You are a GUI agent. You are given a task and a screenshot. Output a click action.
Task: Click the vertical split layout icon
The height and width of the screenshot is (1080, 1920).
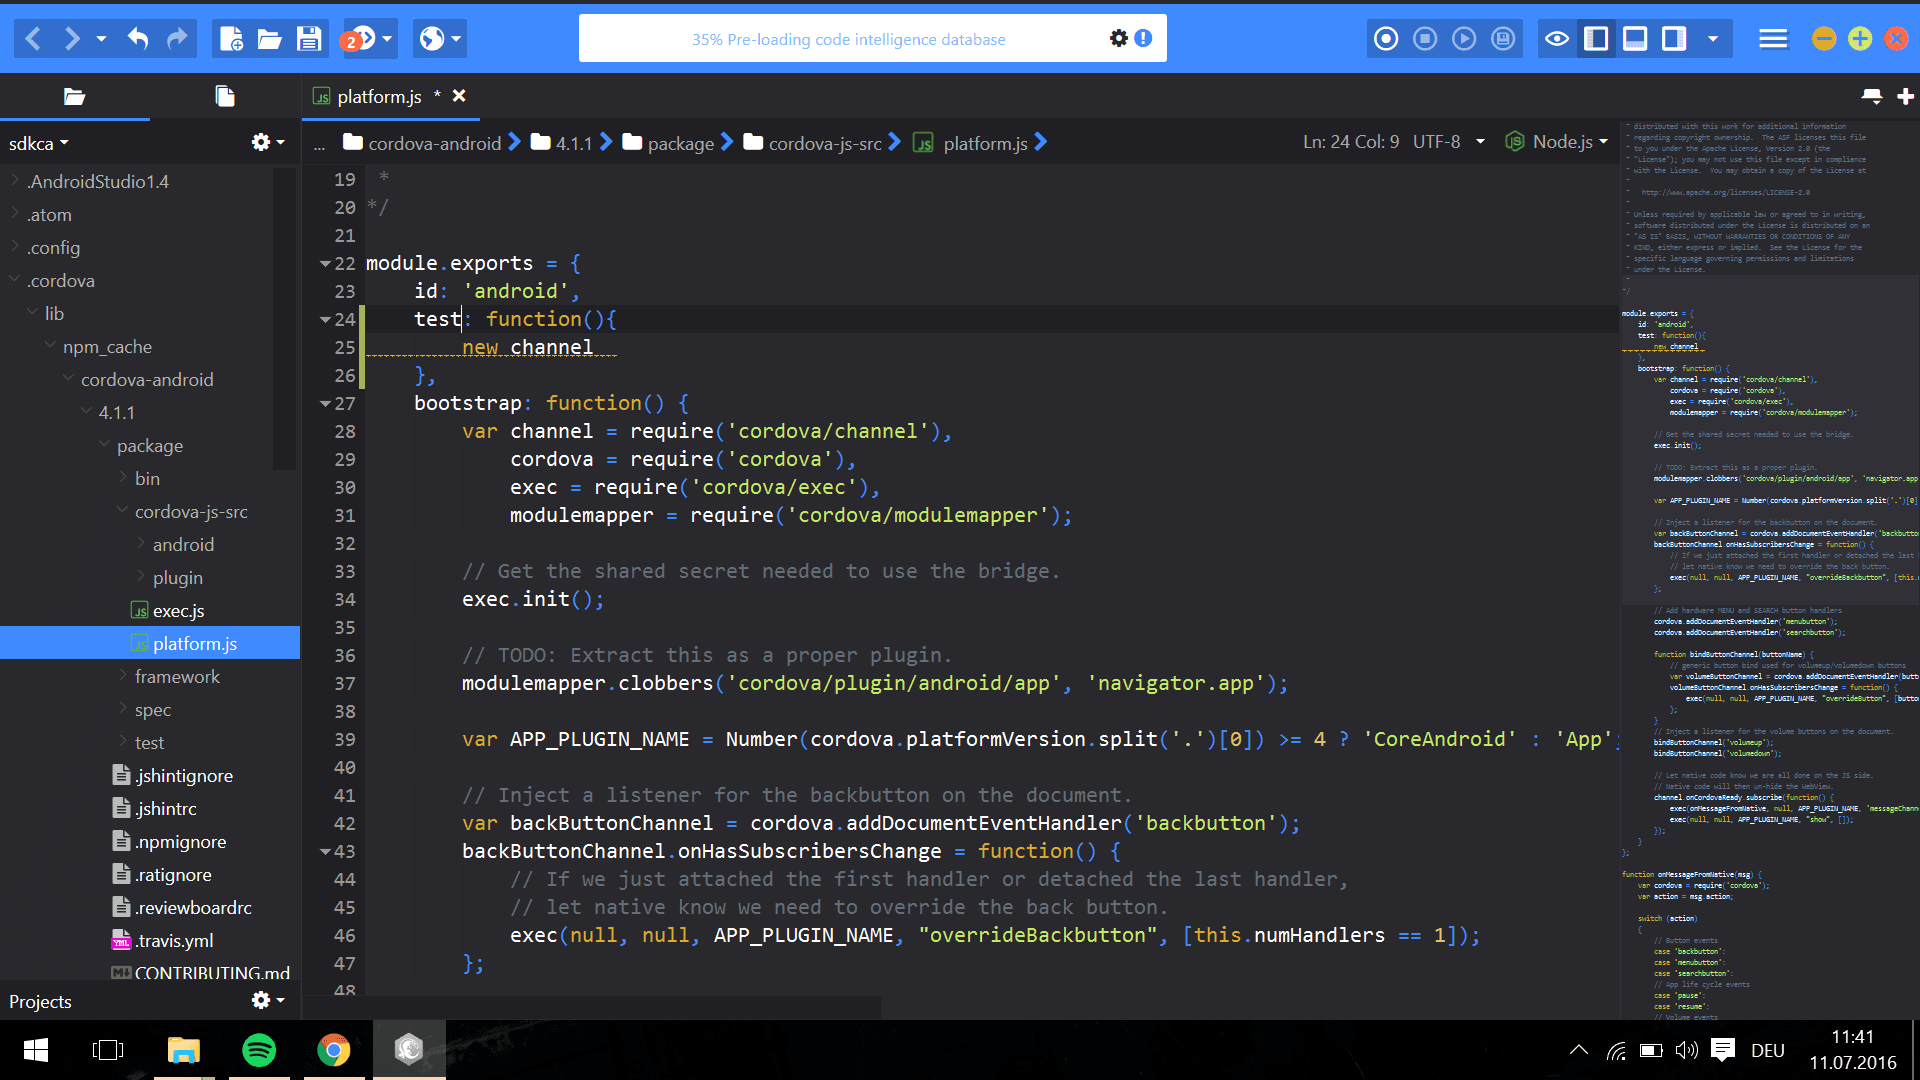click(x=1672, y=38)
